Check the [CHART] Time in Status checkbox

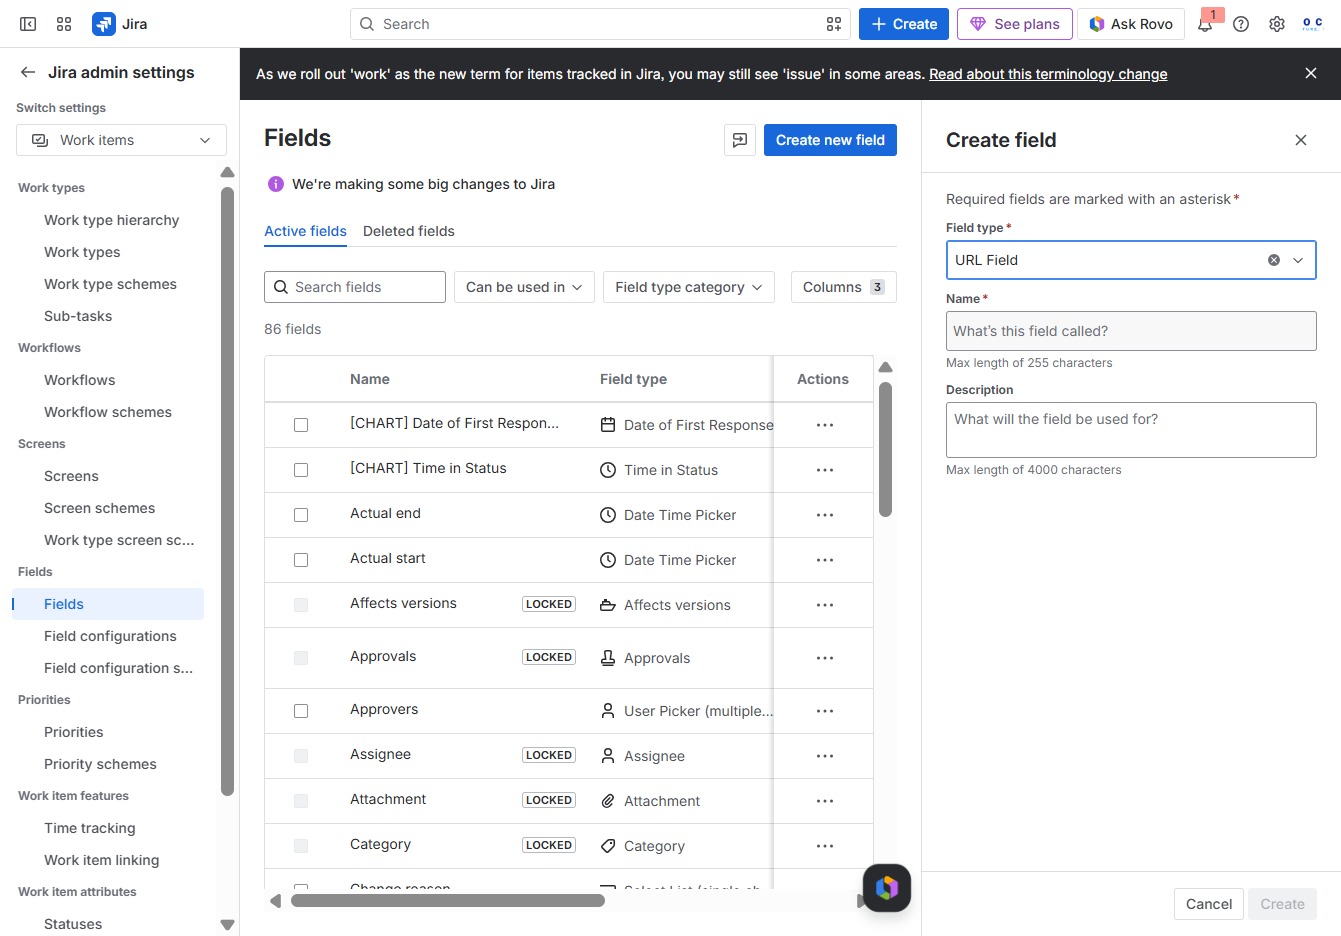(301, 470)
